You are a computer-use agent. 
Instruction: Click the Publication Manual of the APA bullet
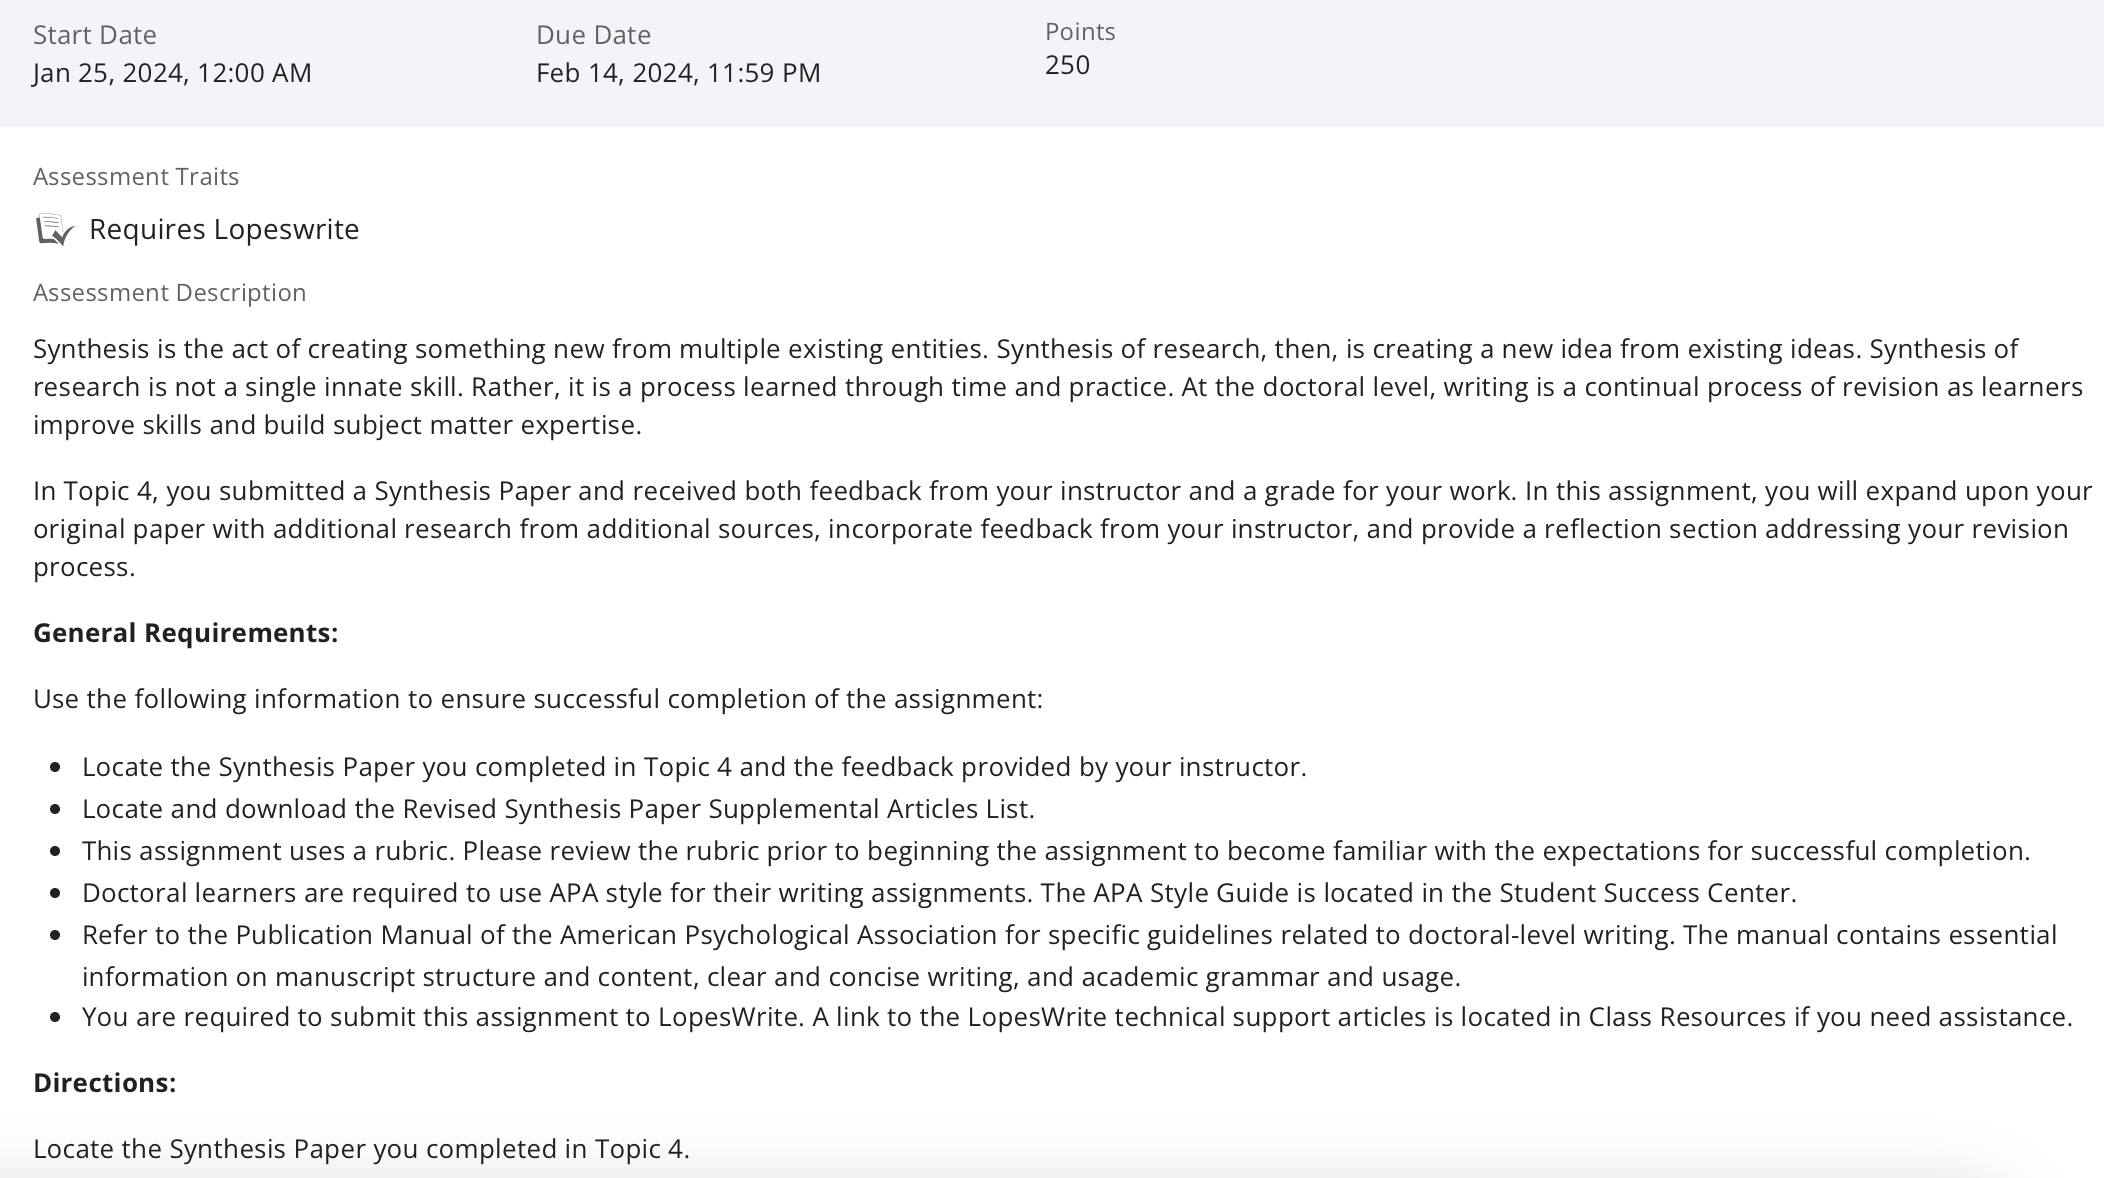(1069, 956)
